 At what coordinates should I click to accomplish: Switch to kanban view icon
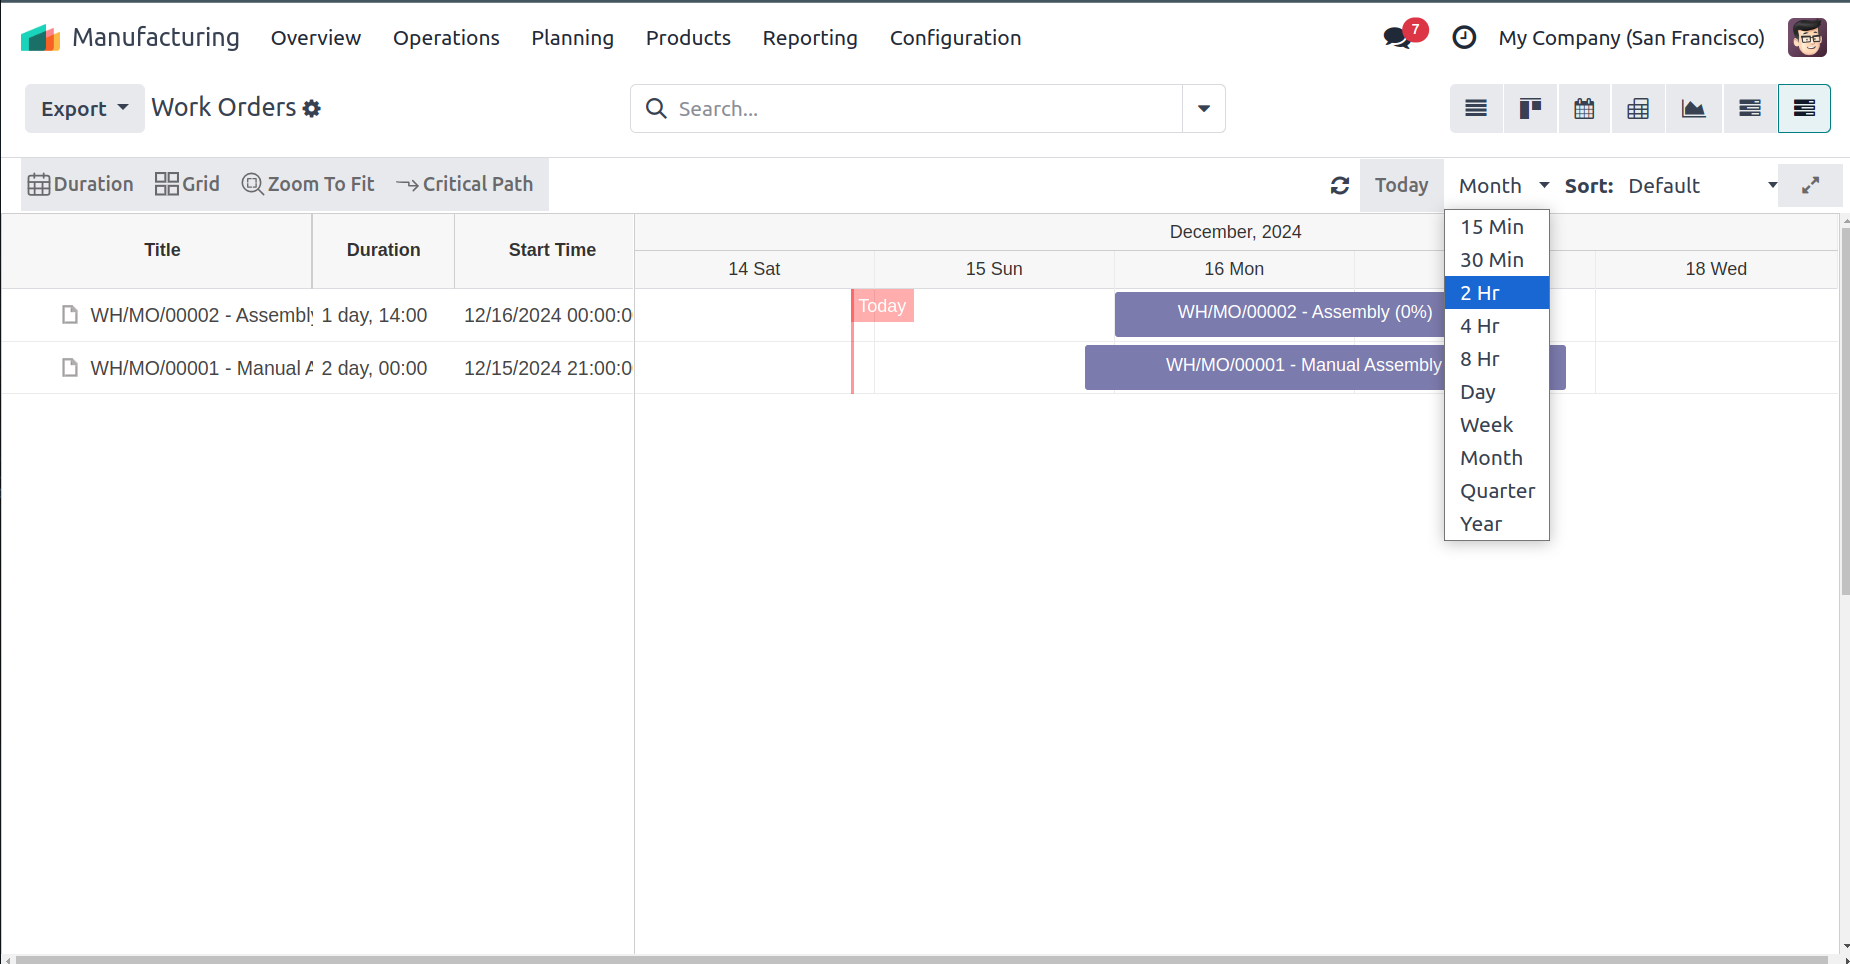1530,109
